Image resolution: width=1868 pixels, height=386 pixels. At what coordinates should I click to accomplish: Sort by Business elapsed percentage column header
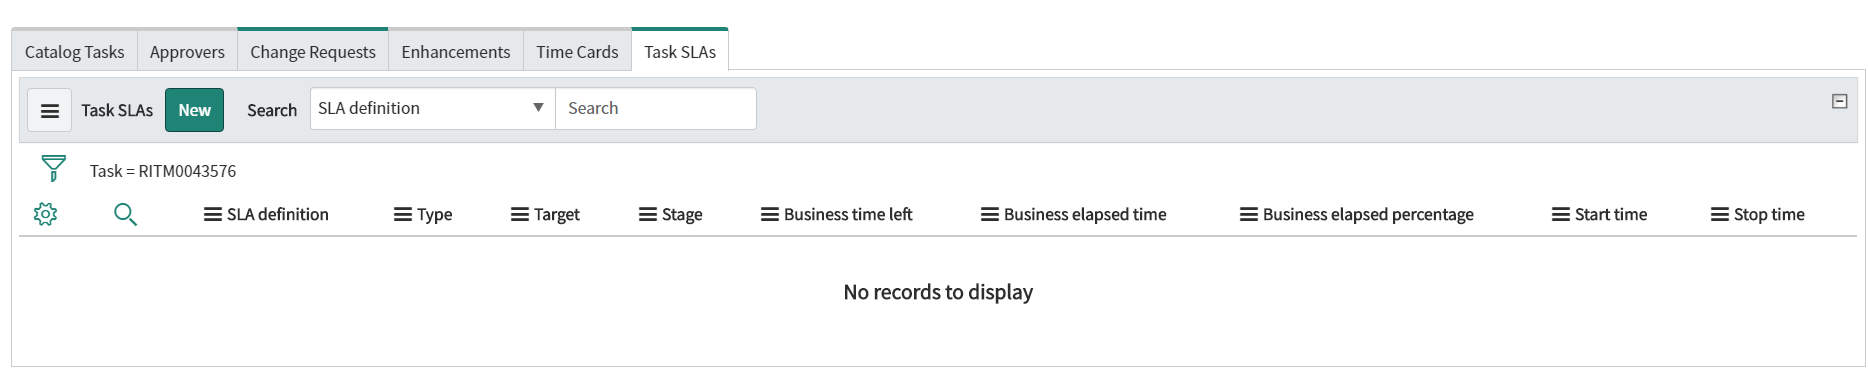(1368, 214)
